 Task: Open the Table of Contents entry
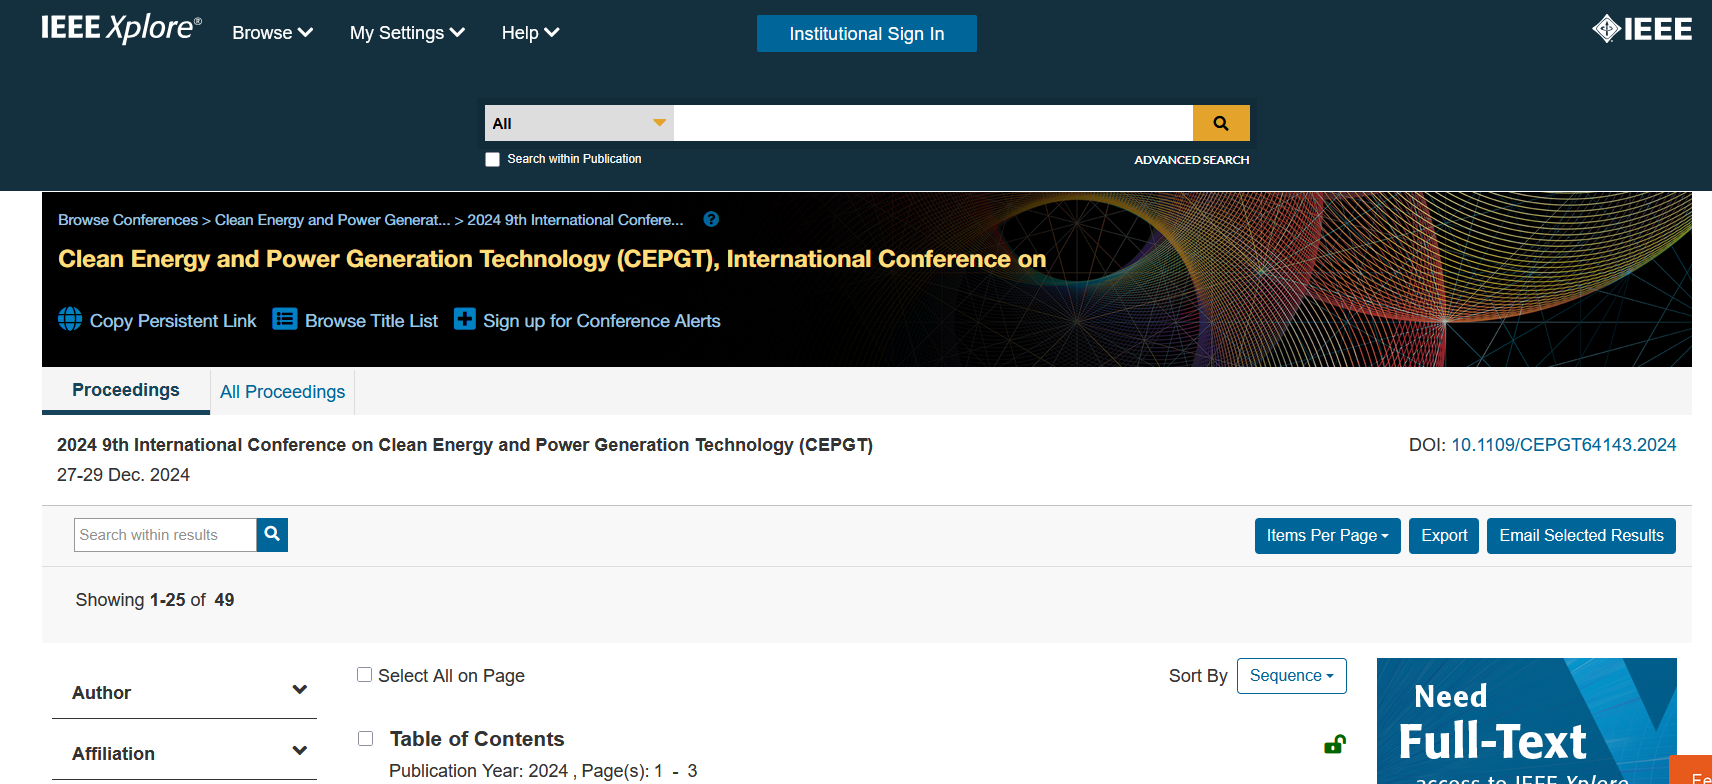point(477,739)
